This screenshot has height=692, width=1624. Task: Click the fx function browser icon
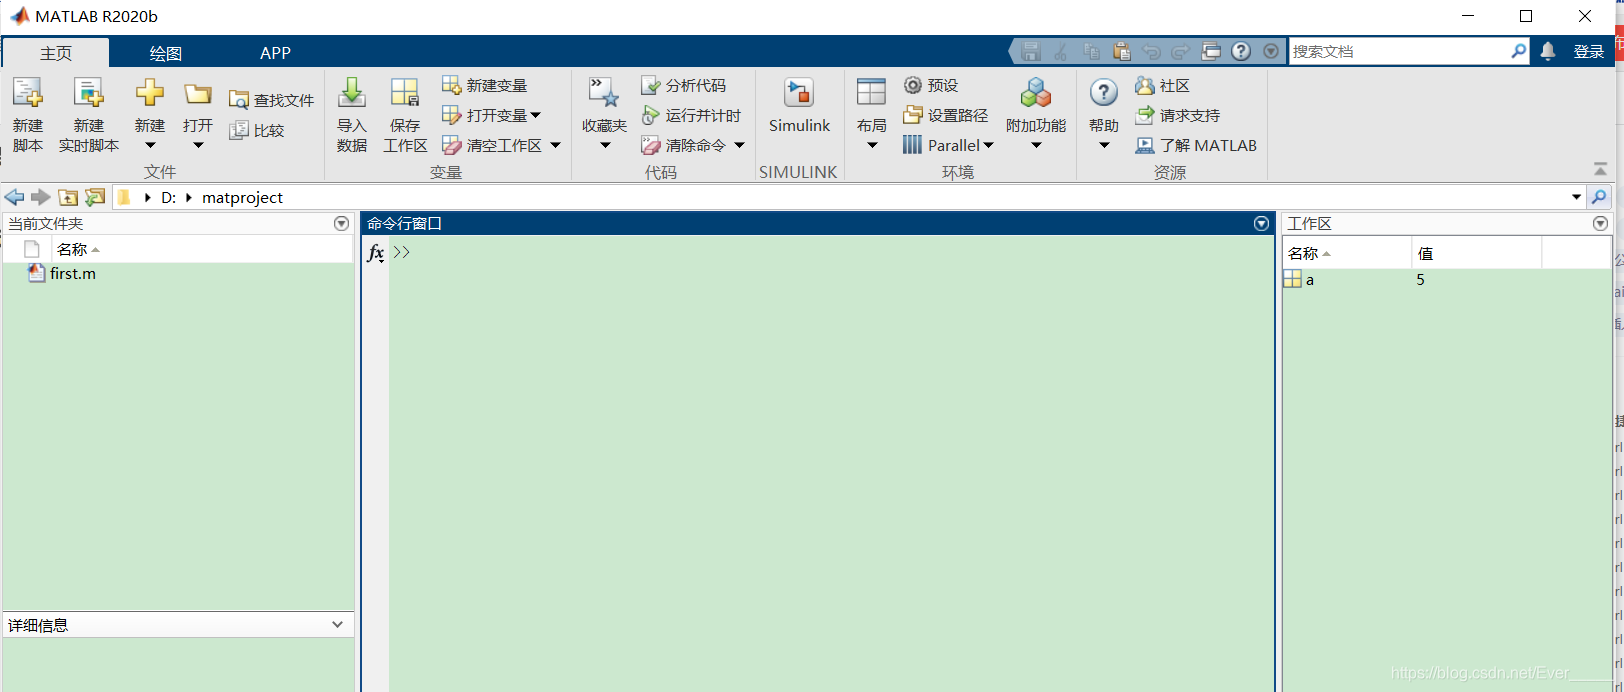pyautogui.click(x=376, y=253)
